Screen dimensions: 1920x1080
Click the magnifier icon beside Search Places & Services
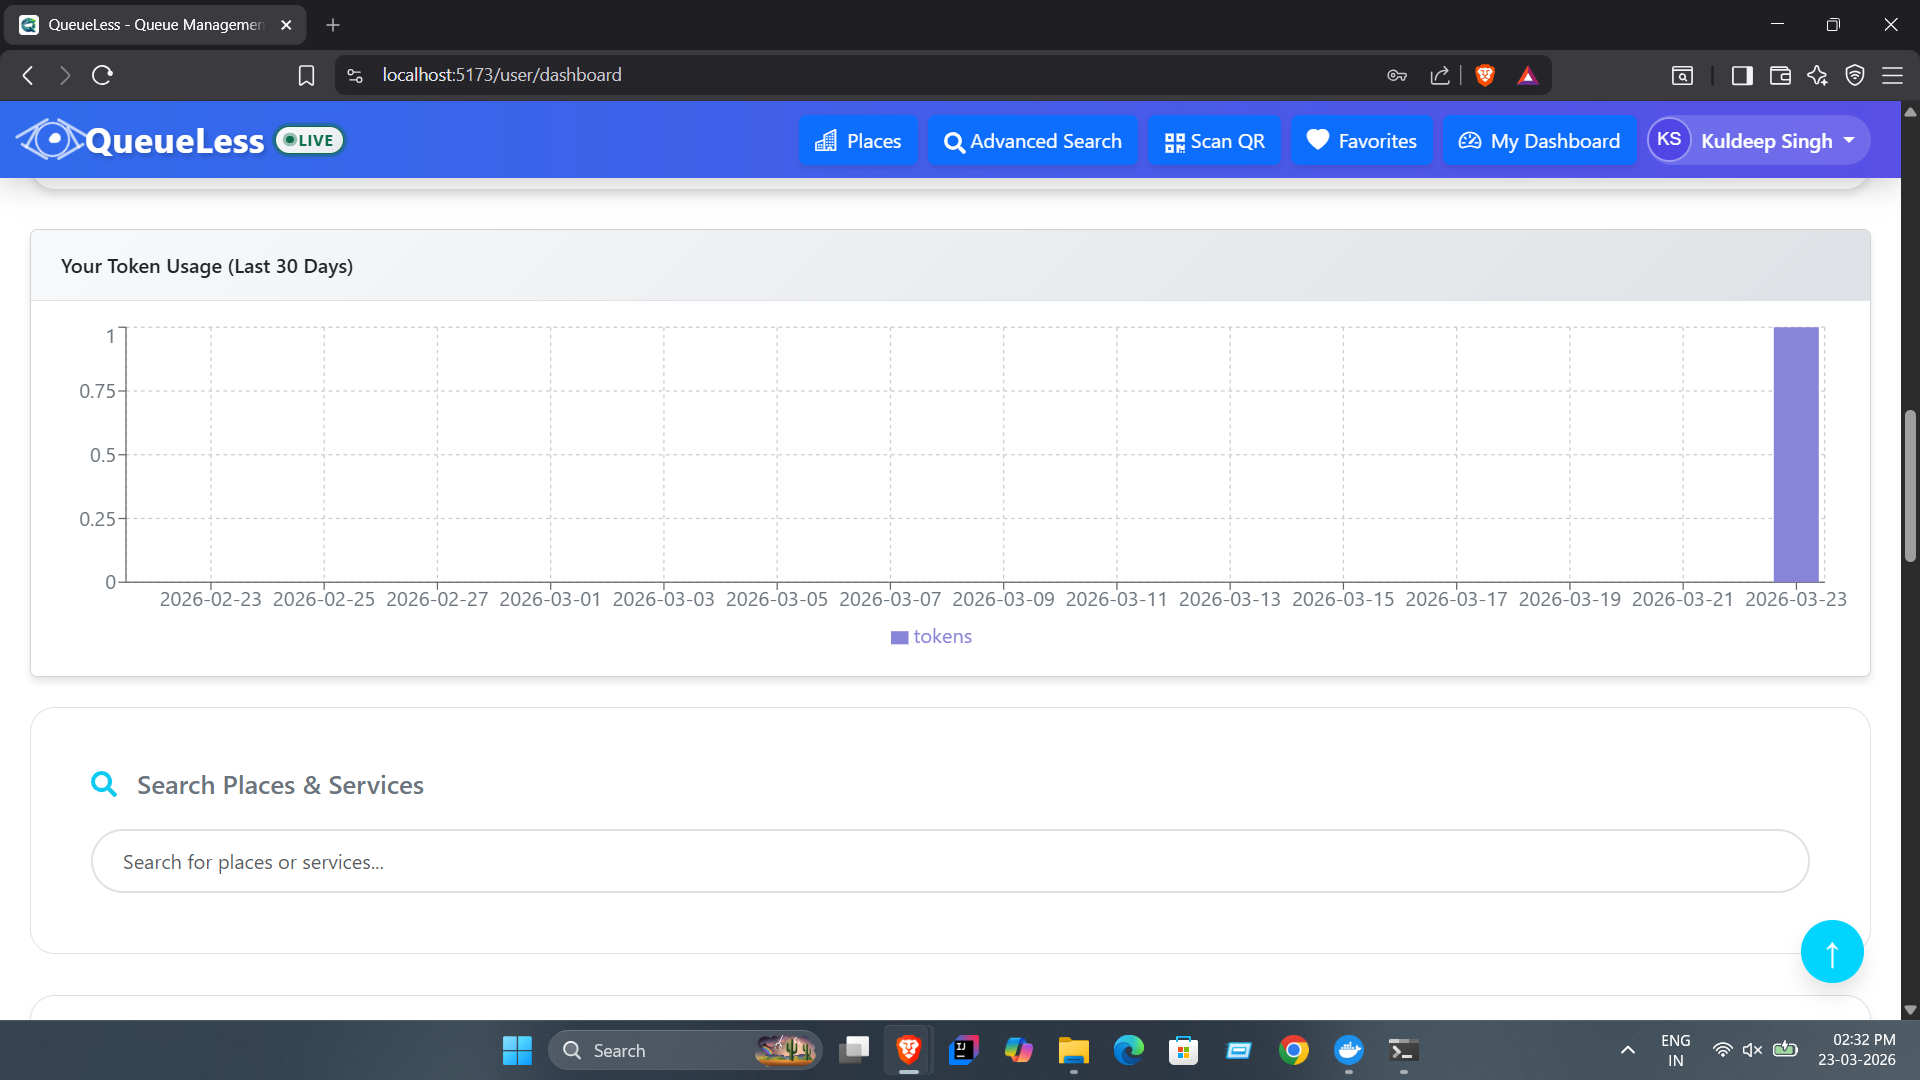104,784
